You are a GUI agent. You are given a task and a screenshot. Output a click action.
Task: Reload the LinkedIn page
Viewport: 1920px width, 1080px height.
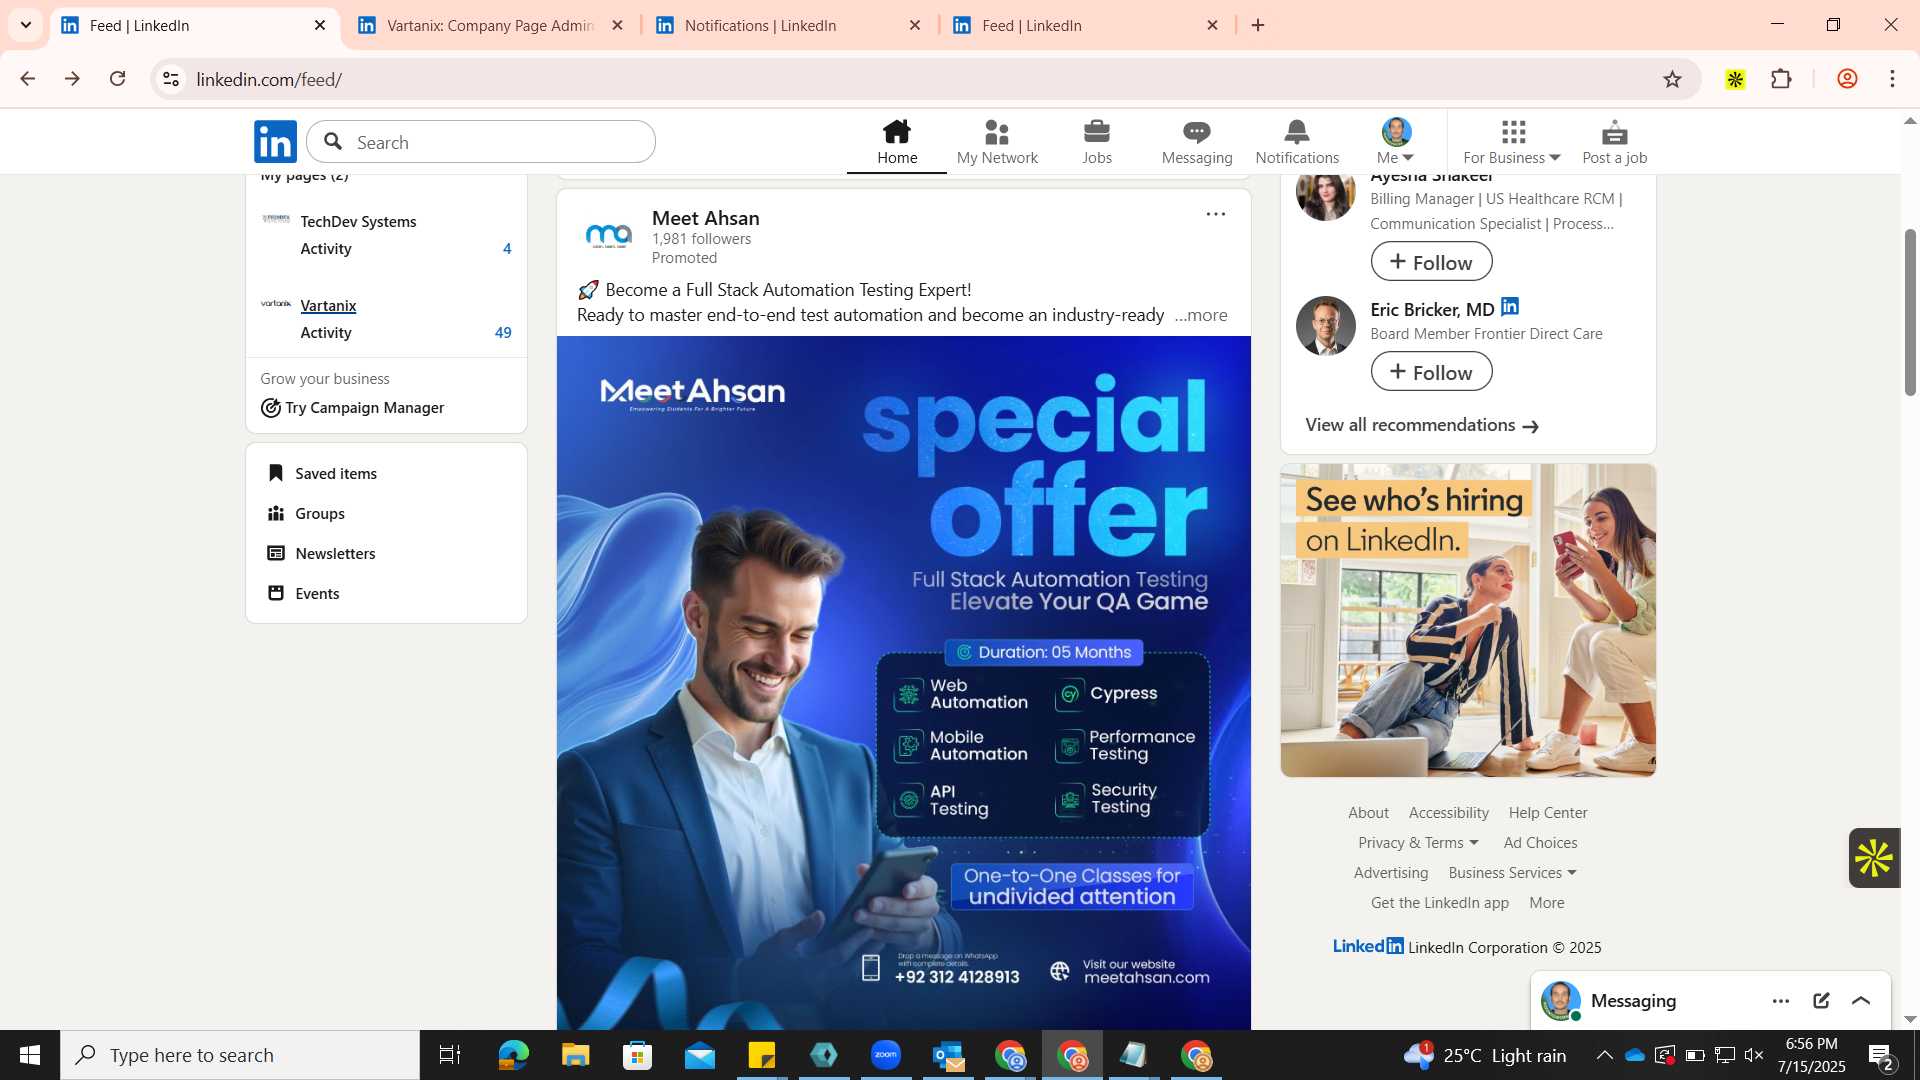[x=118, y=79]
